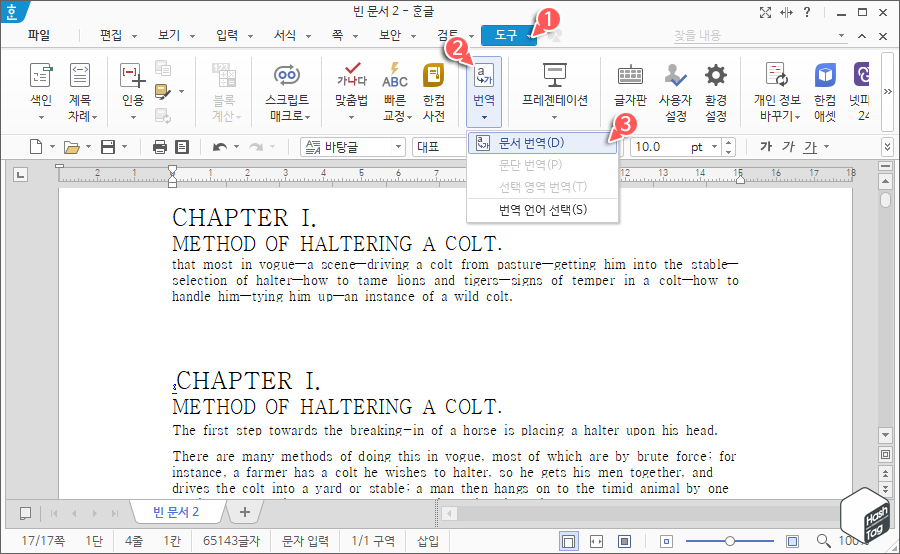Viewport: 900px width, 554px height.
Task: Click the vertical scrollbar thumb
Action: 885,199
